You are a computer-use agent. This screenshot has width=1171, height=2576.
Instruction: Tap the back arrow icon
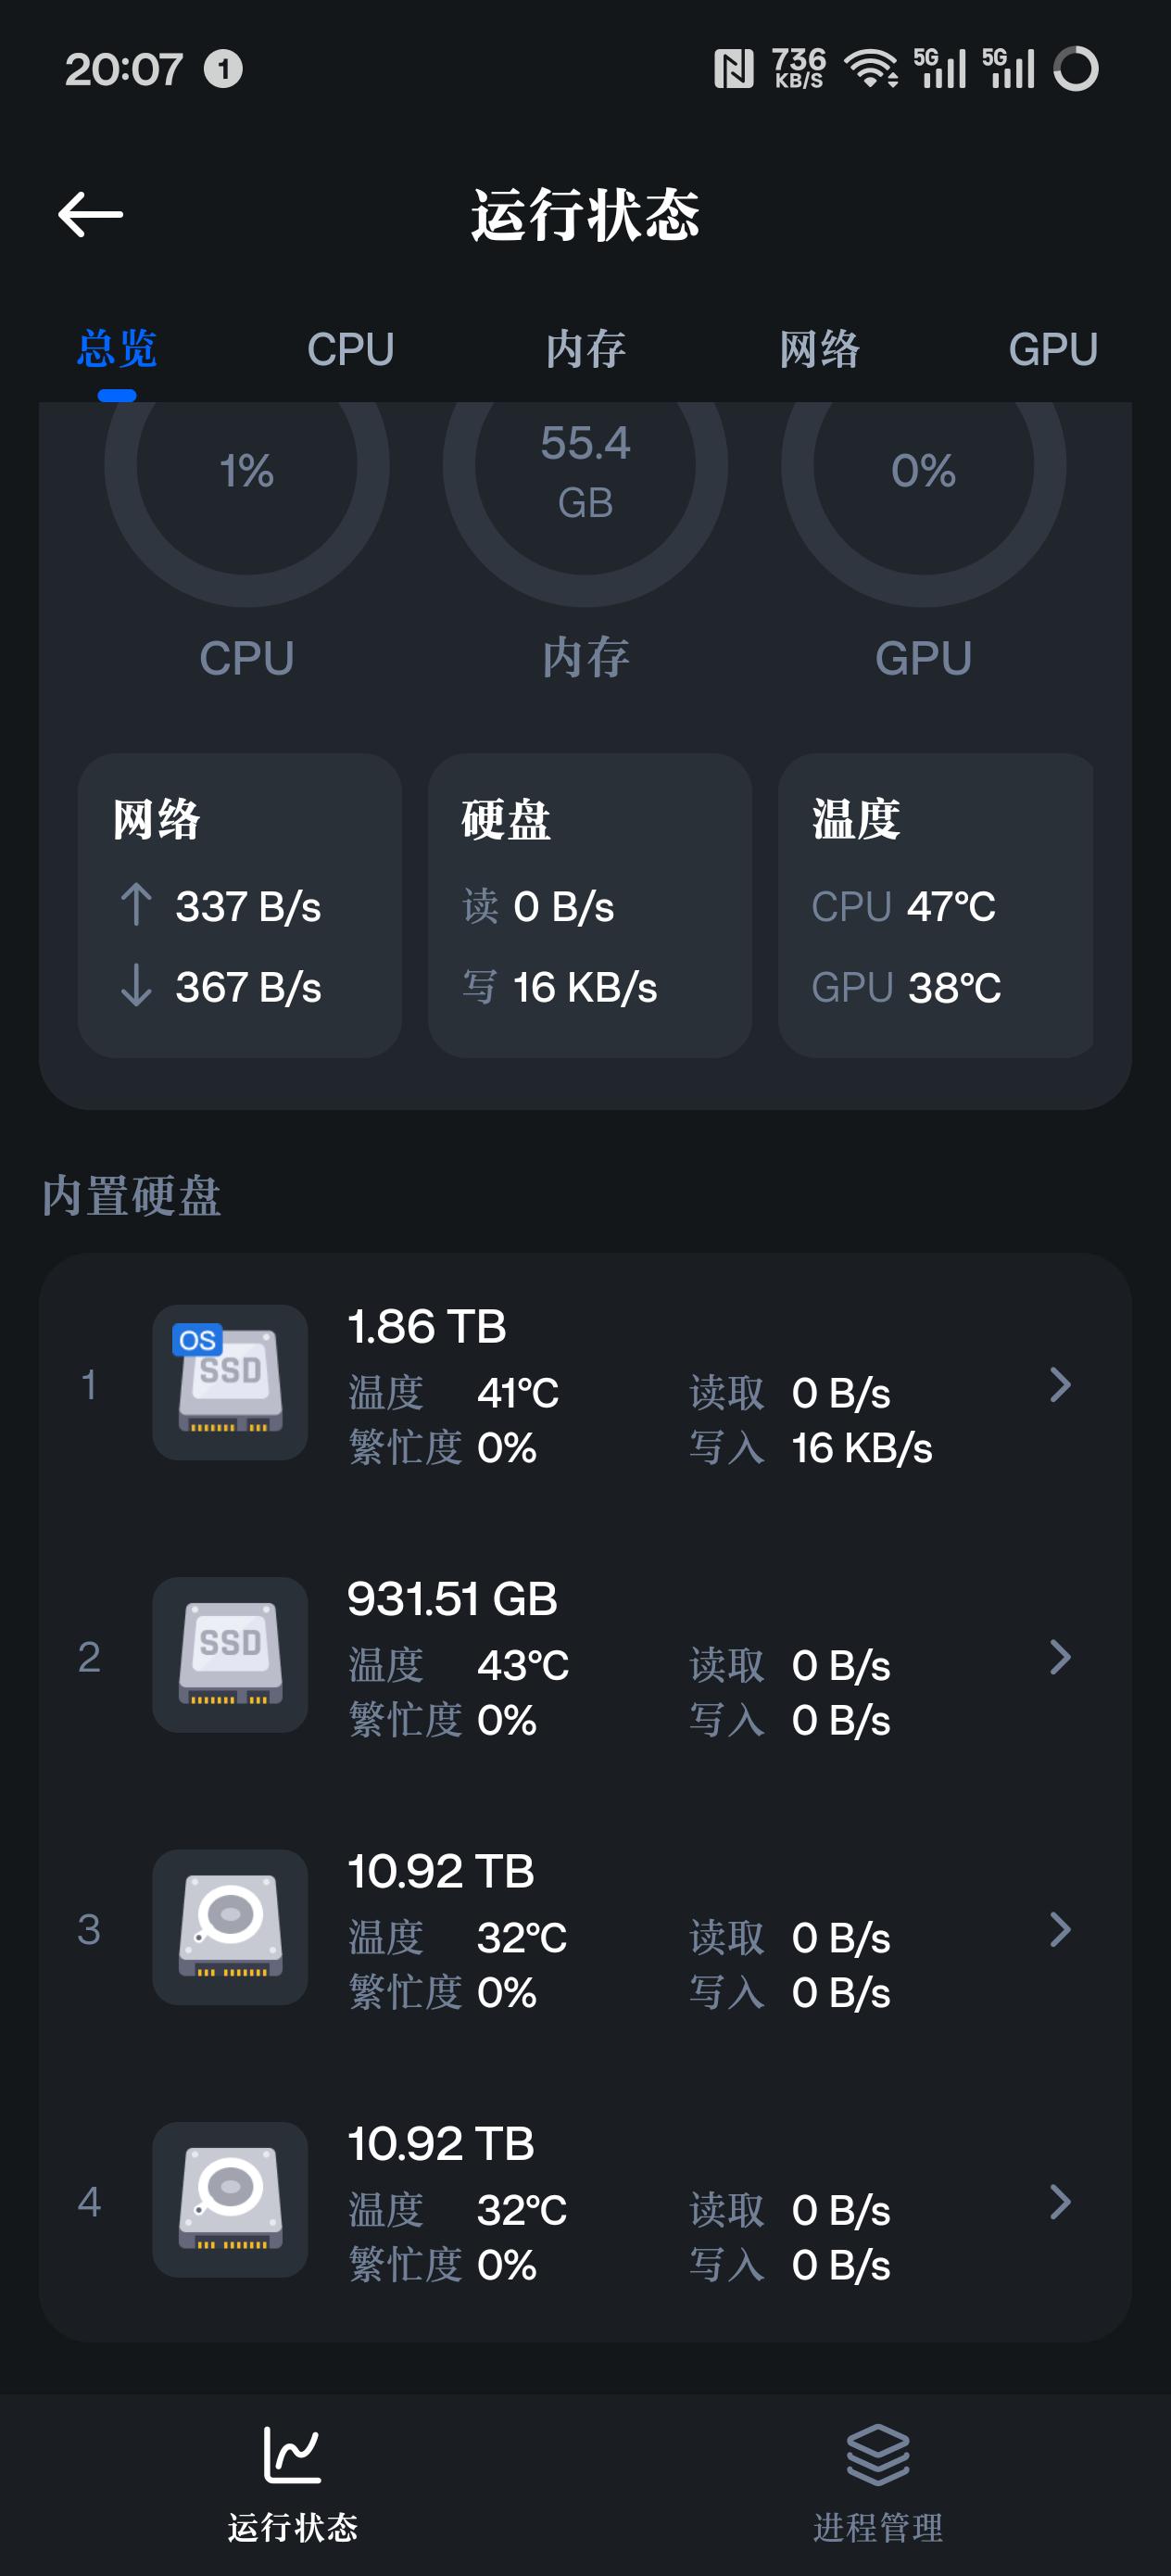pyautogui.click(x=90, y=215)
